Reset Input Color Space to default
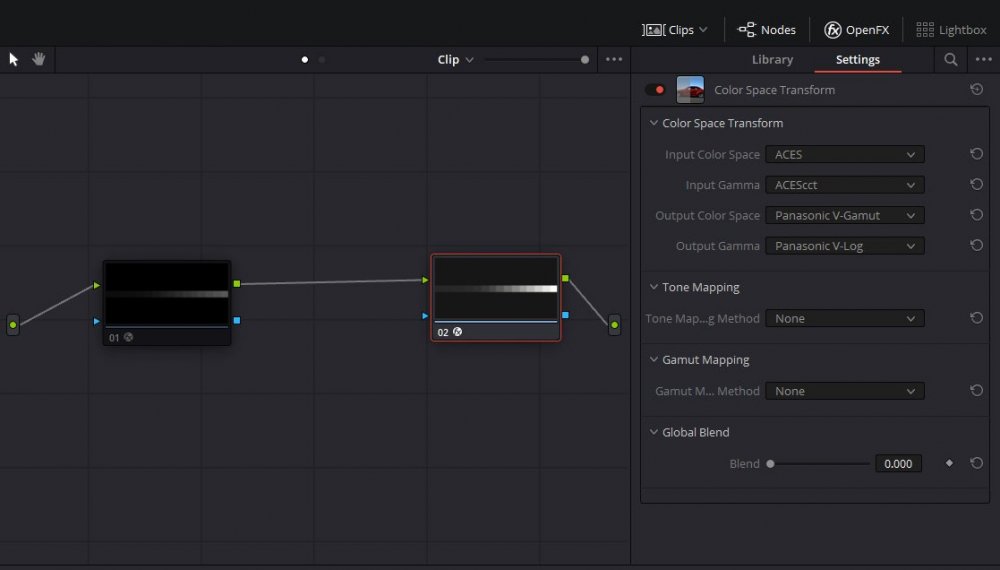Viewport: 1000px width, 570px height. pos(976,155)
